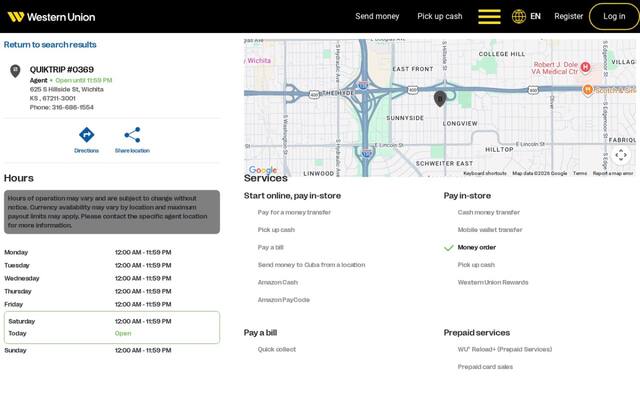640x400 pixels.
Task: Click Keyboard shortcuts on the map
Action: pyautogui.click(x=485, y=173)
